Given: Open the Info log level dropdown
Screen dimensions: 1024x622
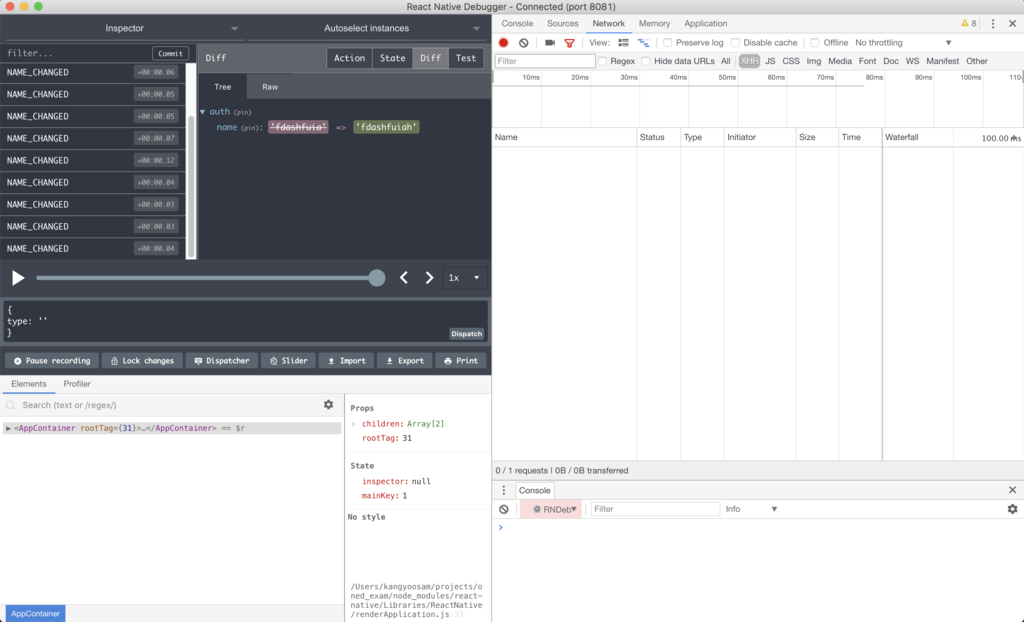Looking at the screenshot, I should point(751,509).
